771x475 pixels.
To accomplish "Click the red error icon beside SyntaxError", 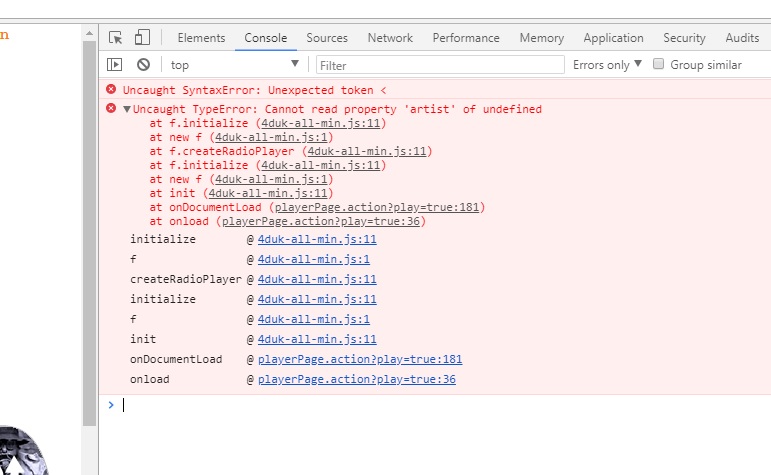I will click(x=111, y=90).
